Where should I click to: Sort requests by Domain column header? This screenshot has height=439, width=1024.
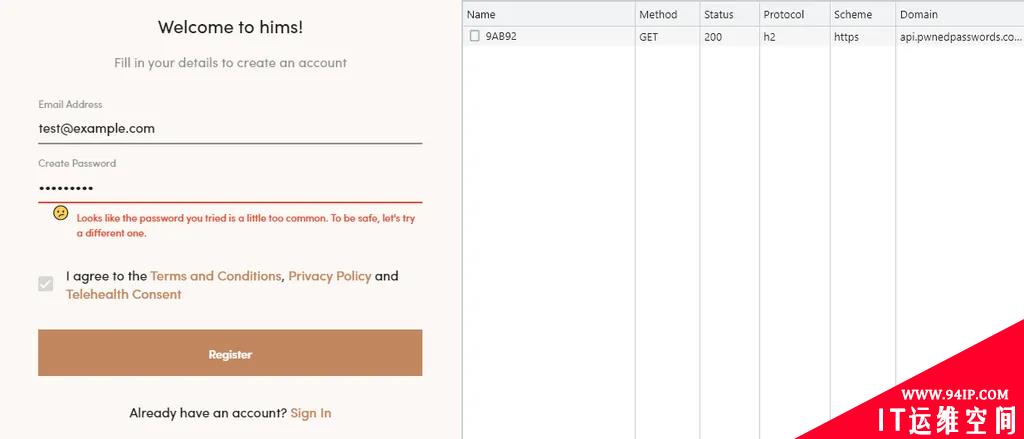959,14
